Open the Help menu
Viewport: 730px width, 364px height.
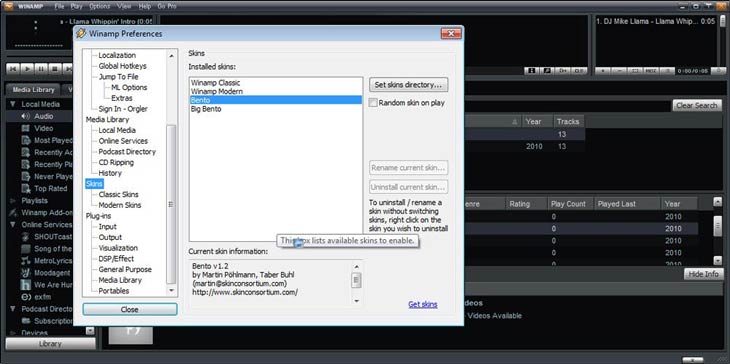pos(145,7)
